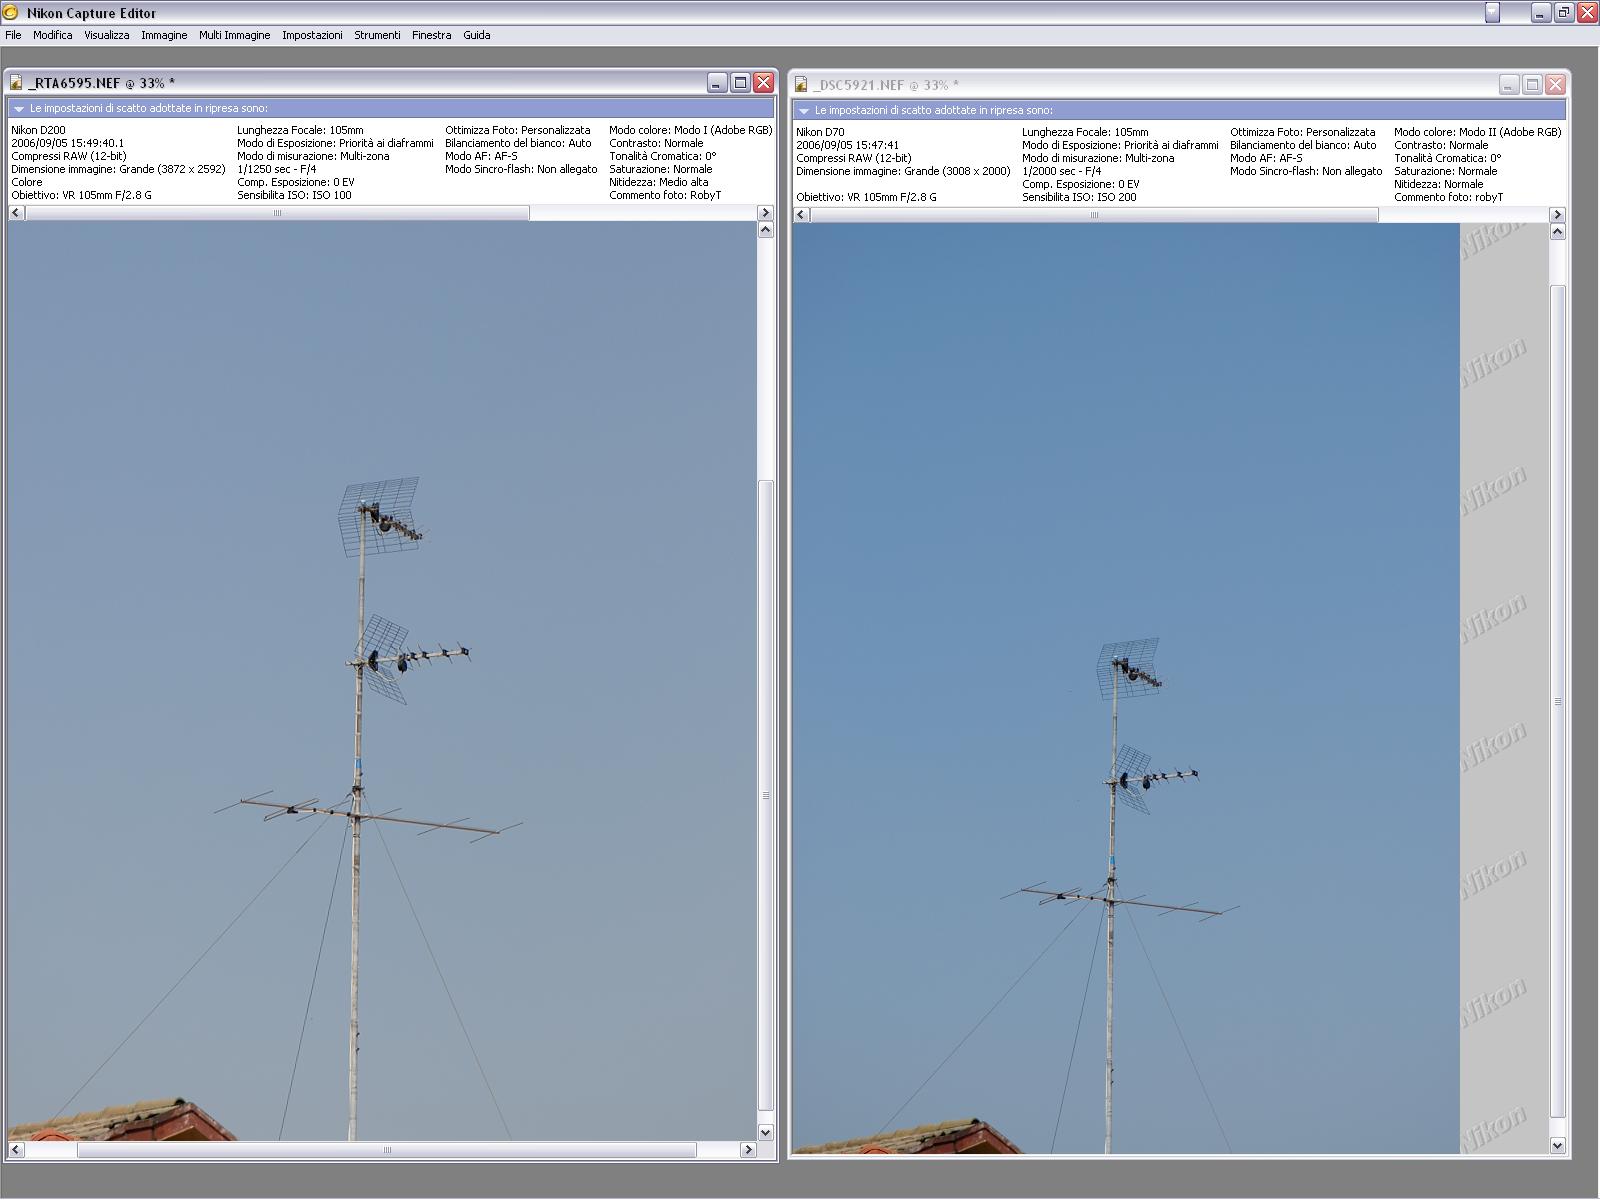Click the info panel horizontal scrollbar thumb in _DSC5921.NEF

pos(1094,215)
